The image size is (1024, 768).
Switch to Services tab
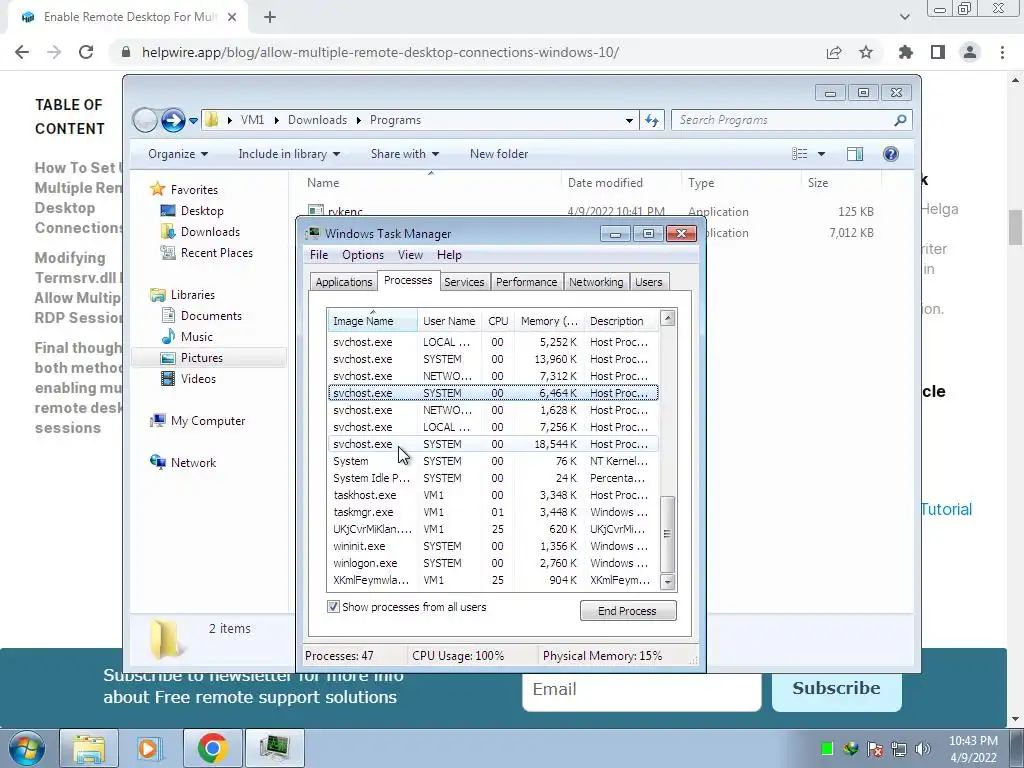coord(464,282)
